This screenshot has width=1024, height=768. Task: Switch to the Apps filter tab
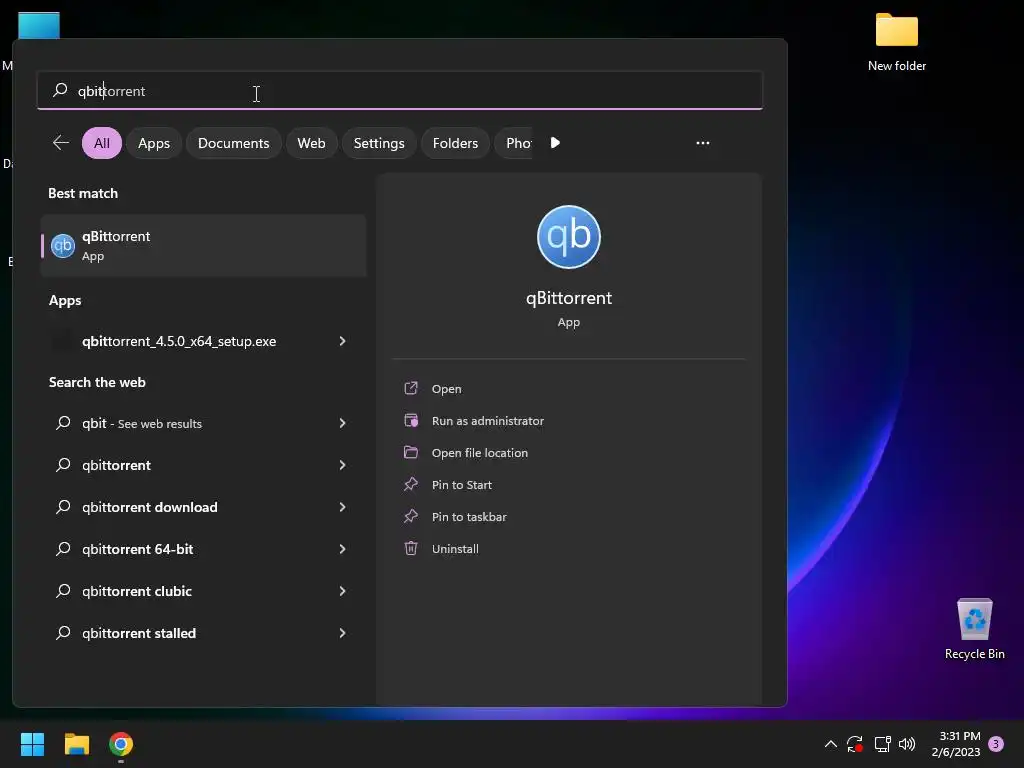pyautogui.click(x=153, y=143)
